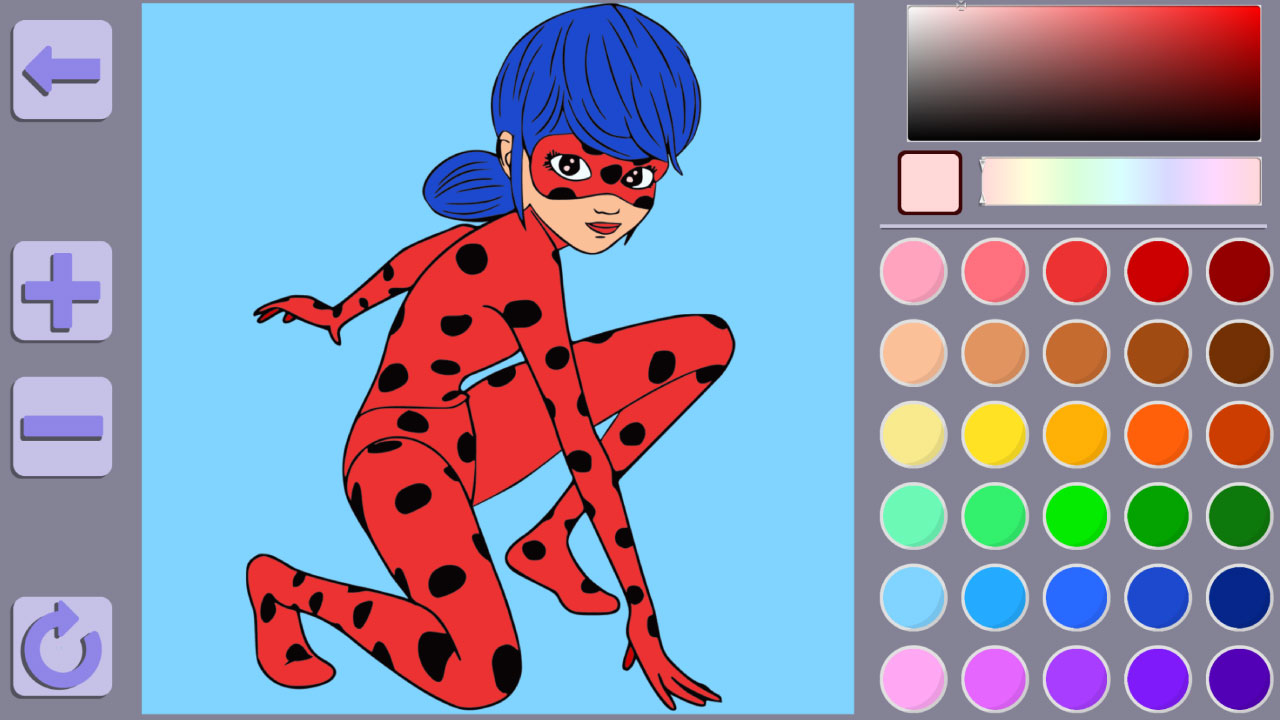
Task: Select the pure bright green swatch
Action: coord(1076,516)
